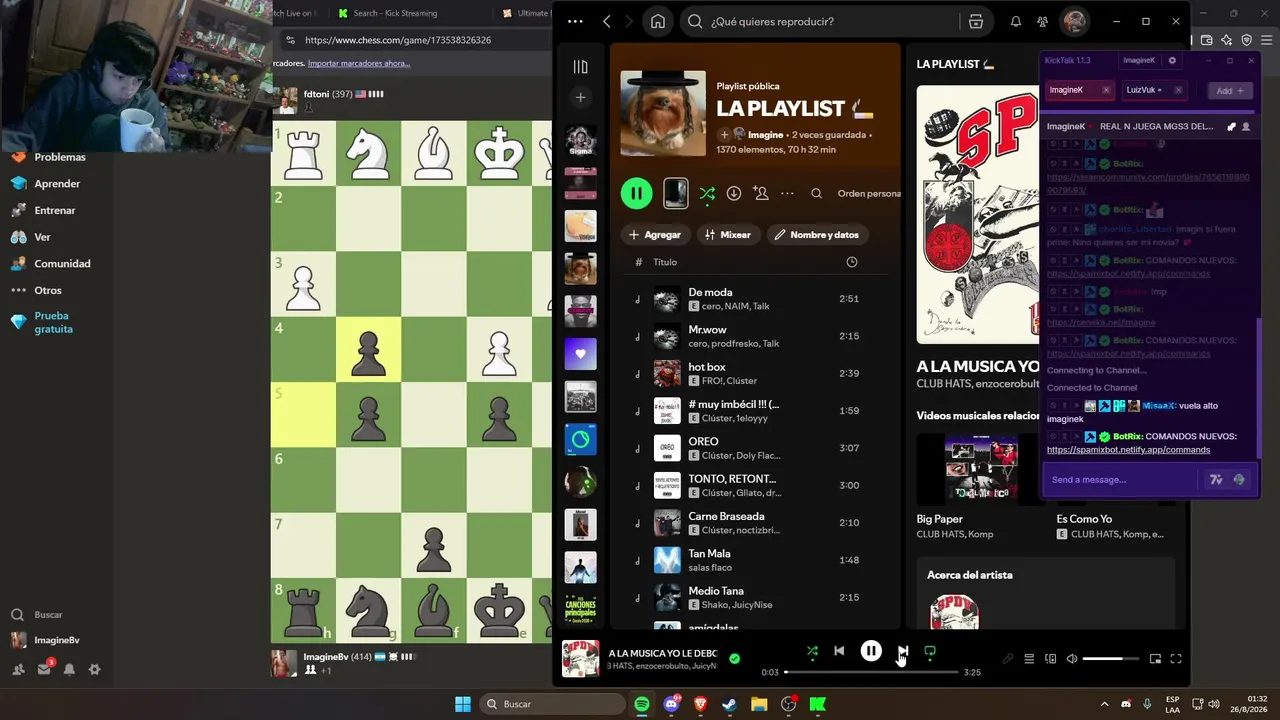Skip to previous track

(839, 651)
